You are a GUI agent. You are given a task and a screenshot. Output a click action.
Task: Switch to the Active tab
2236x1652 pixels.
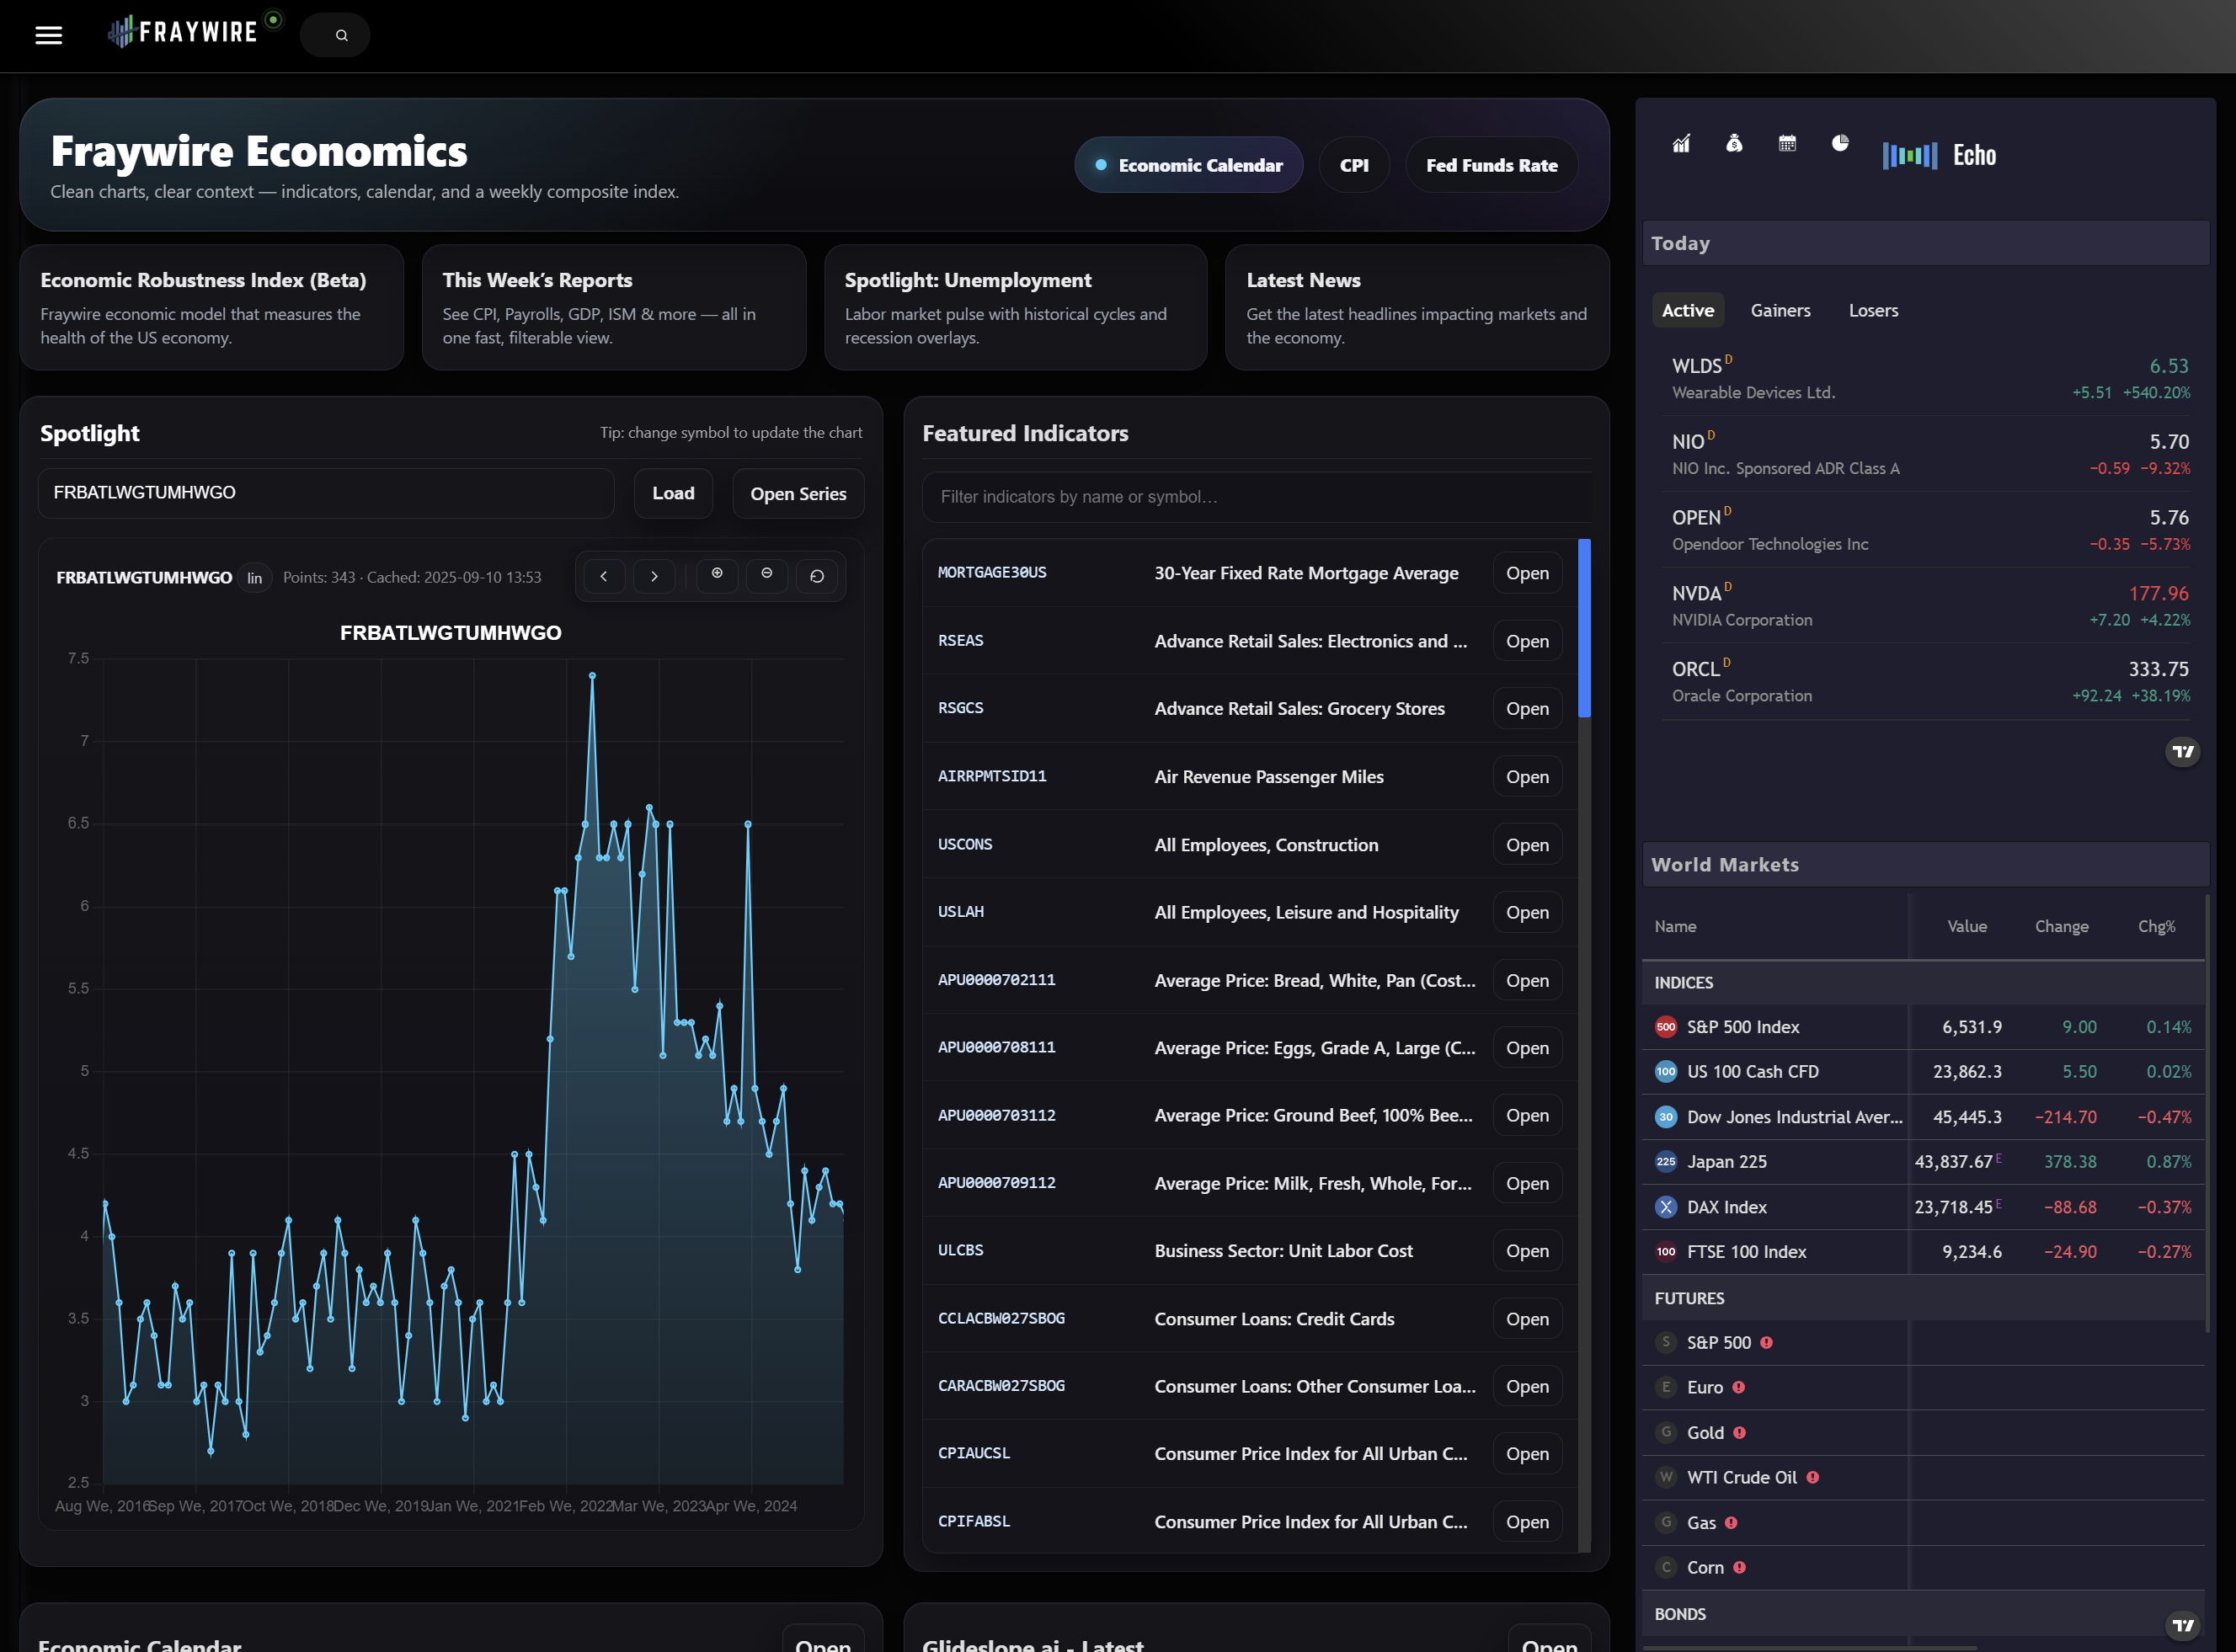1688,311
